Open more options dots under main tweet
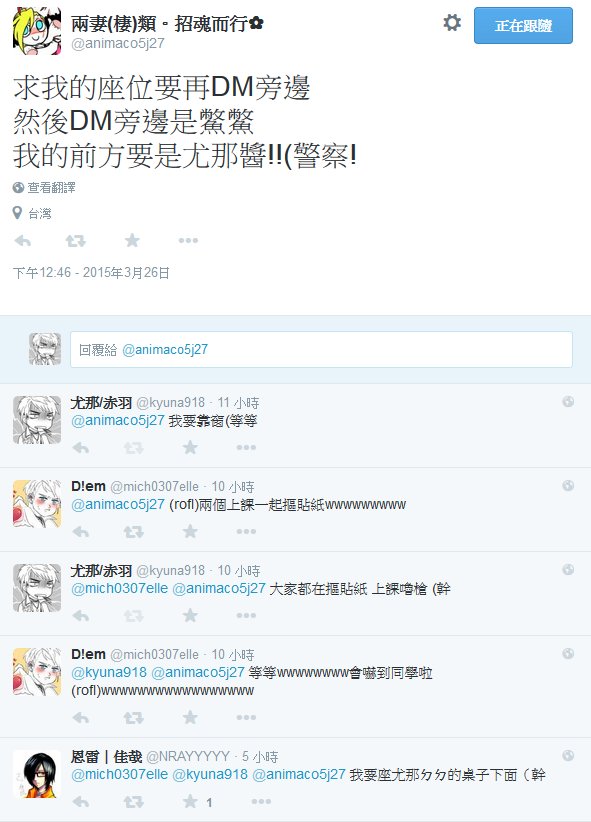The height and width of the screenshot is (822, 591). [x=188, y=241]
